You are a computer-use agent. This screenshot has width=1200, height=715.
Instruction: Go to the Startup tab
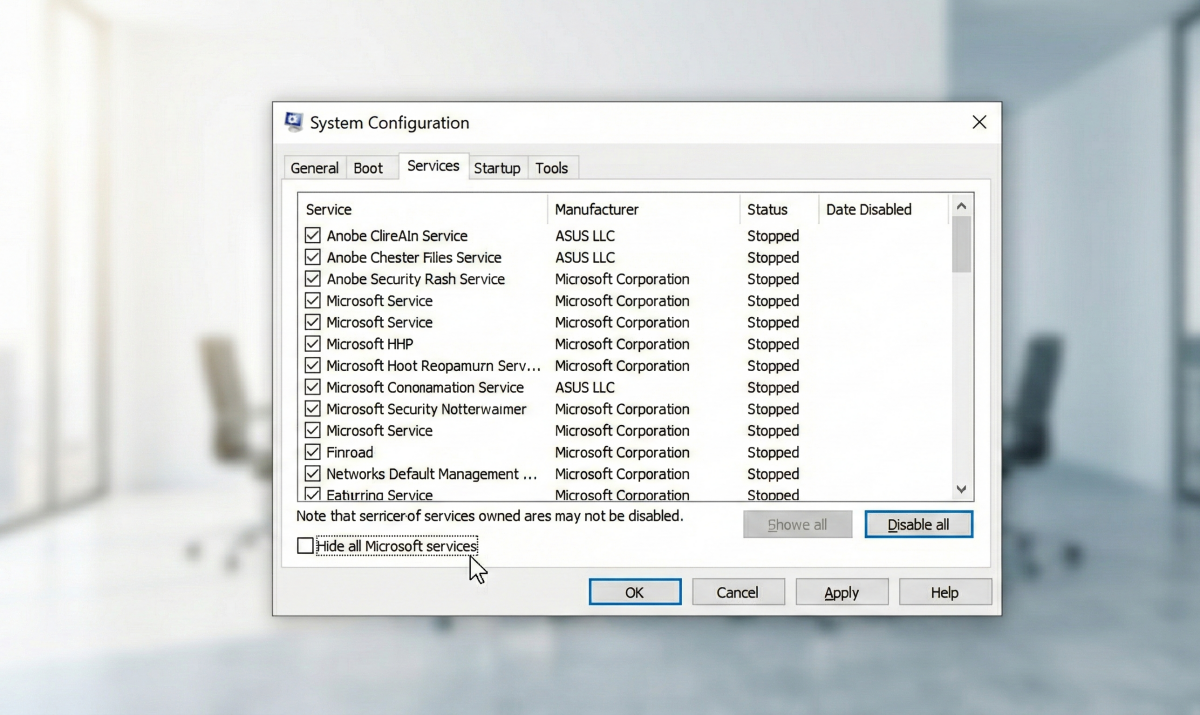click(x=497, y=168)
